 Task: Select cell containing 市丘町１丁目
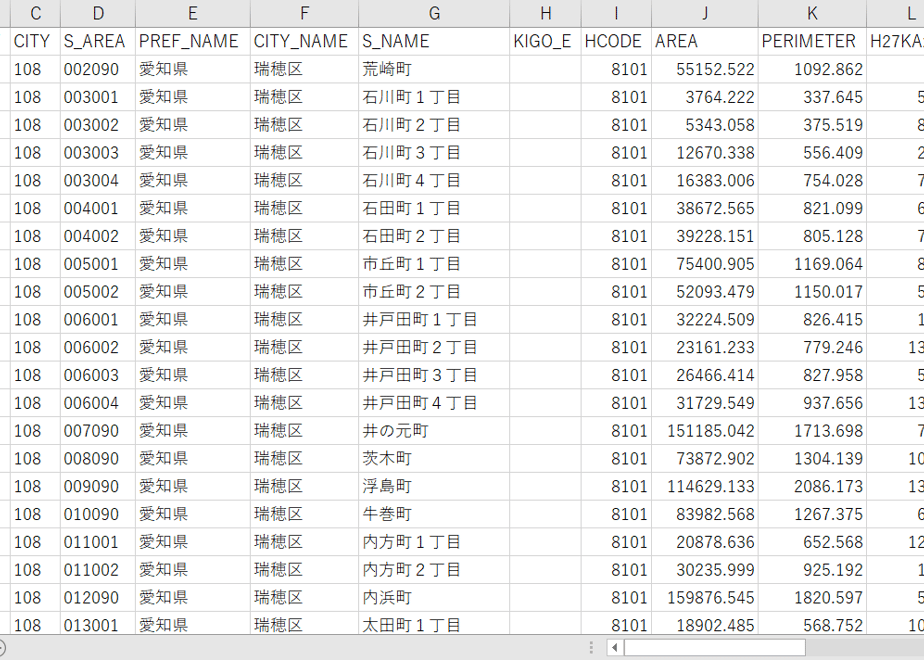tap(434, 264)
